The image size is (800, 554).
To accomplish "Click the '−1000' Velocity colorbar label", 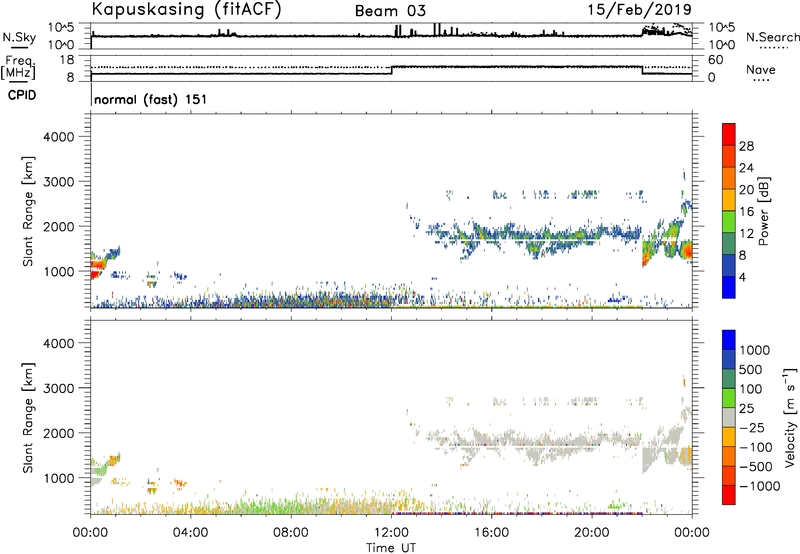I will (759, 486).
